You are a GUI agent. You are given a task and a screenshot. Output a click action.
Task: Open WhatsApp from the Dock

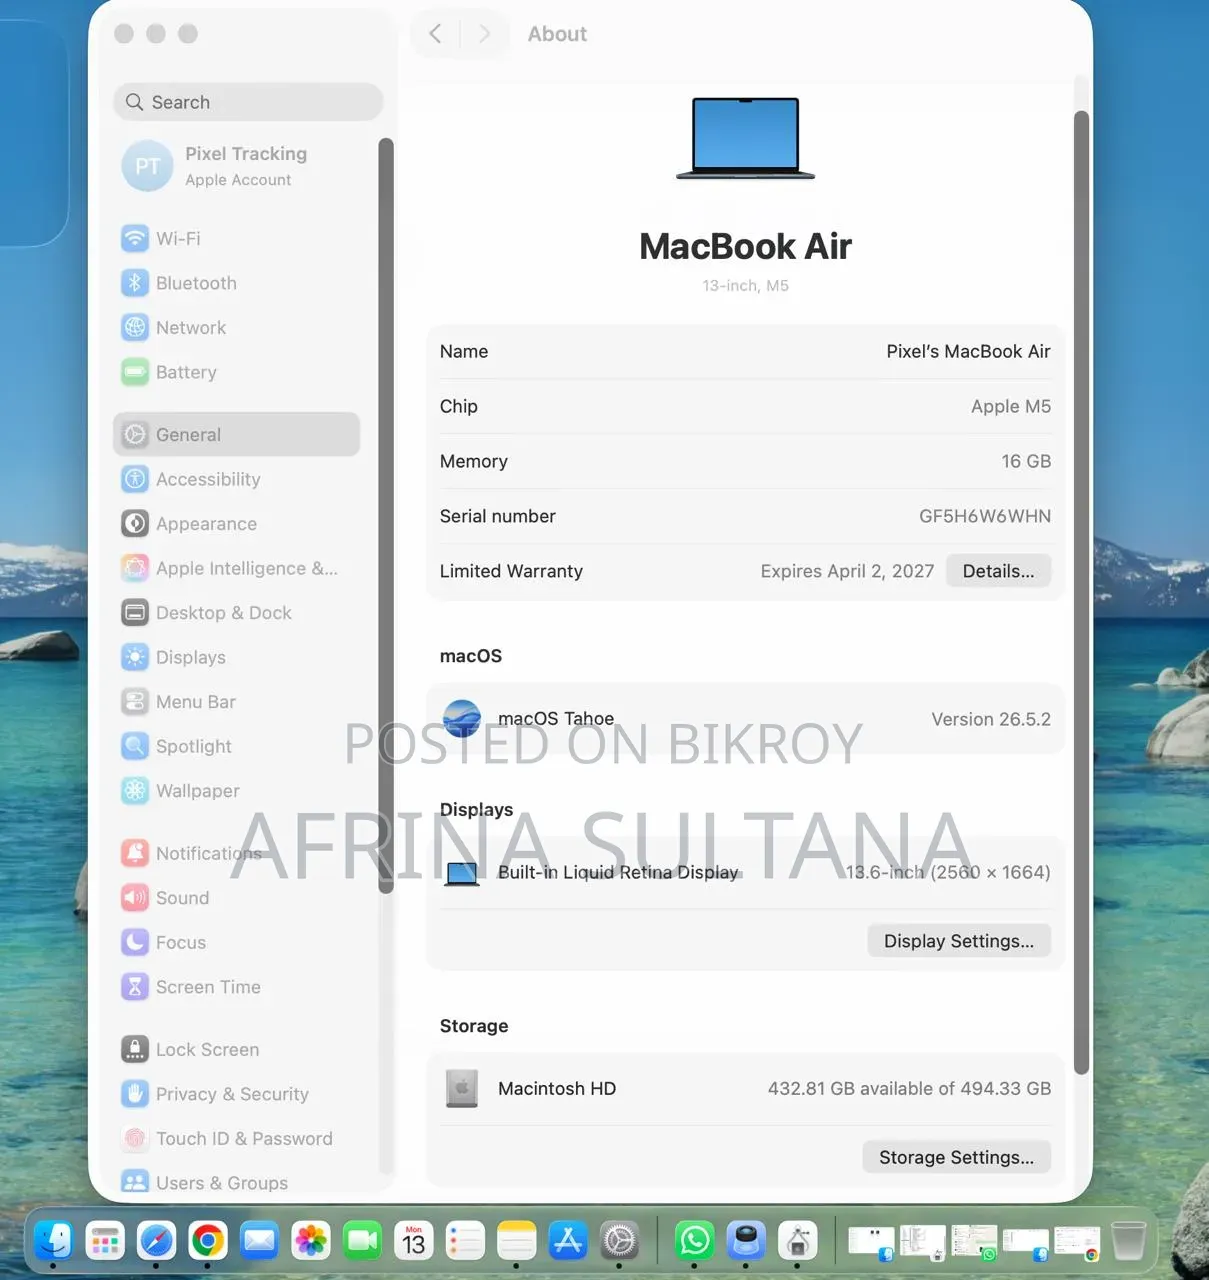[695, 1241]
